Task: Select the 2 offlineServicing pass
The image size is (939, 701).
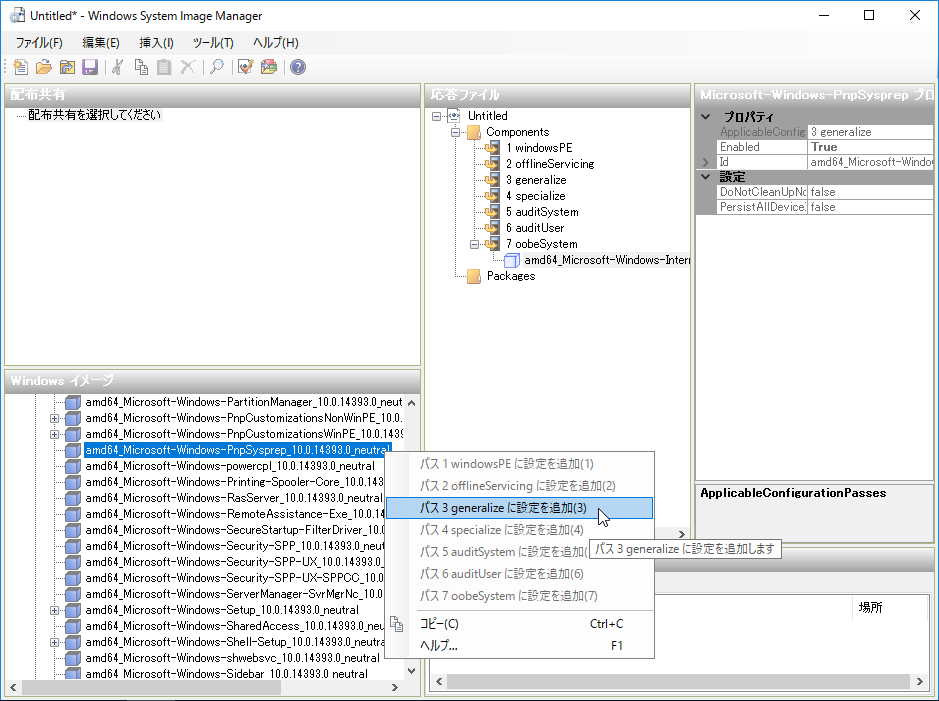Action: (x=550, y=164)
